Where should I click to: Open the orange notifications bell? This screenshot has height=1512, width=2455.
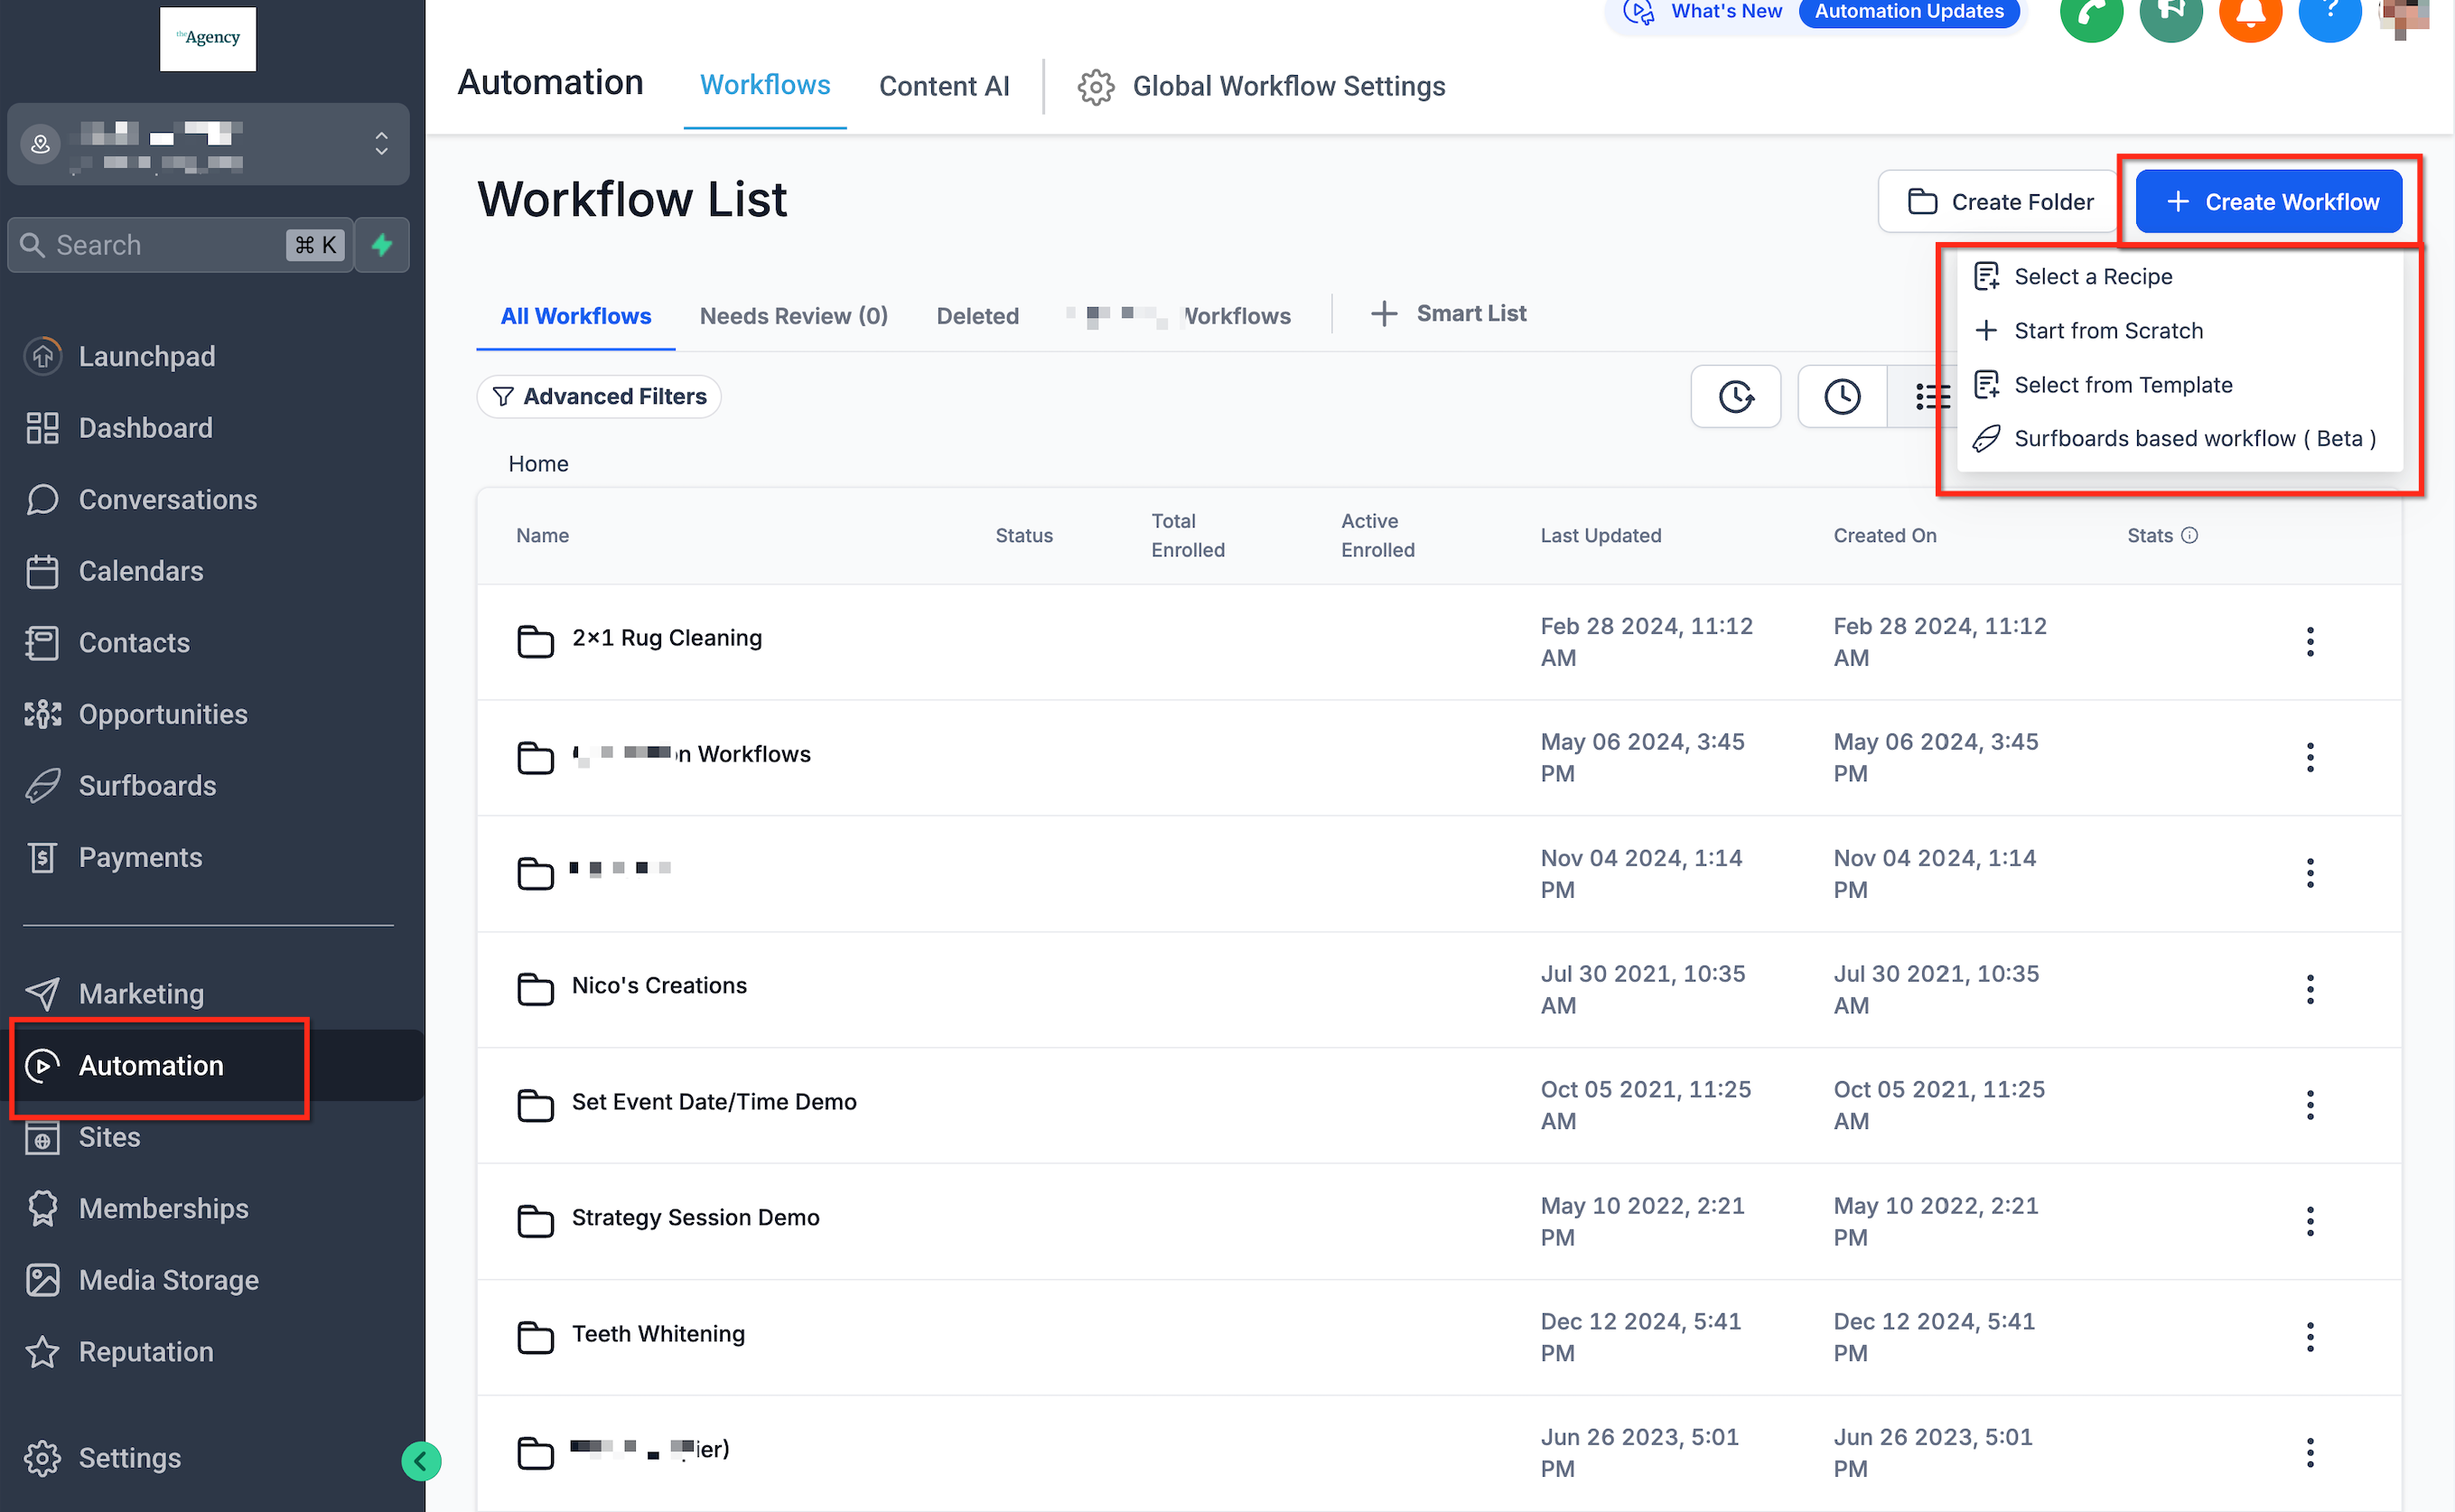pos(2249,14)
